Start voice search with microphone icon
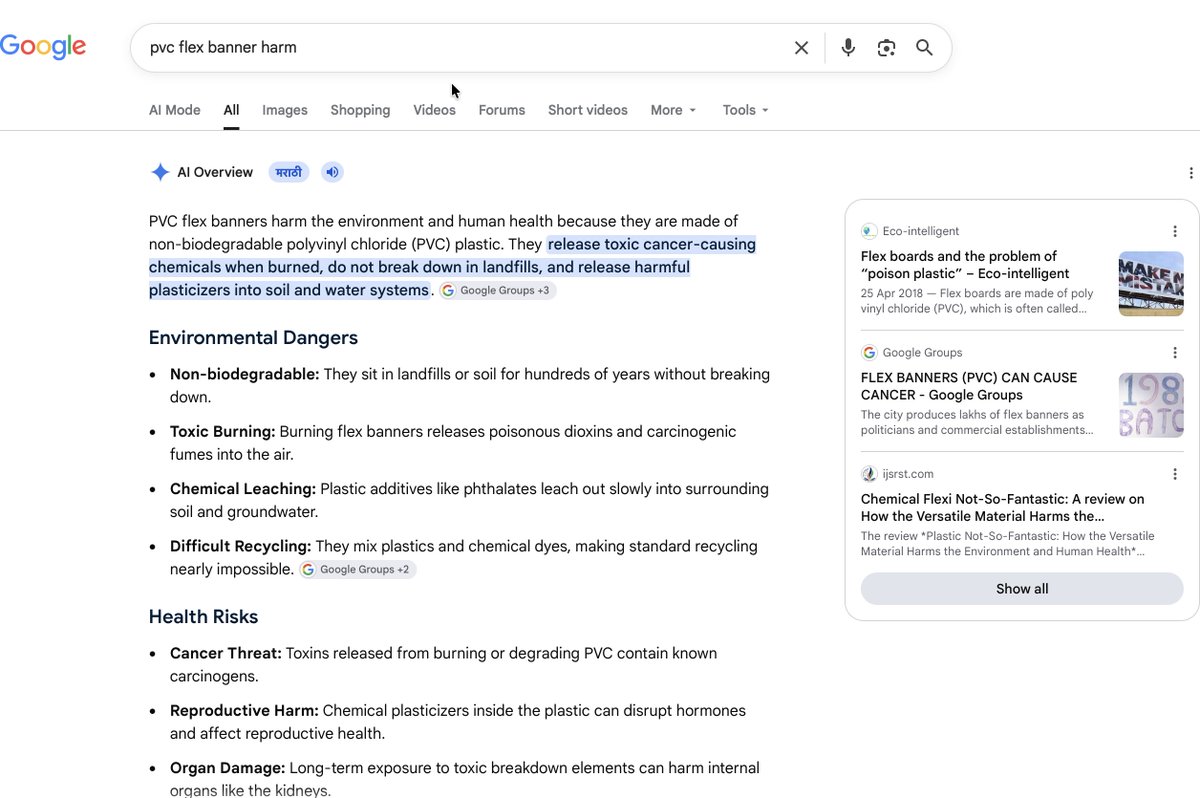 848,48
